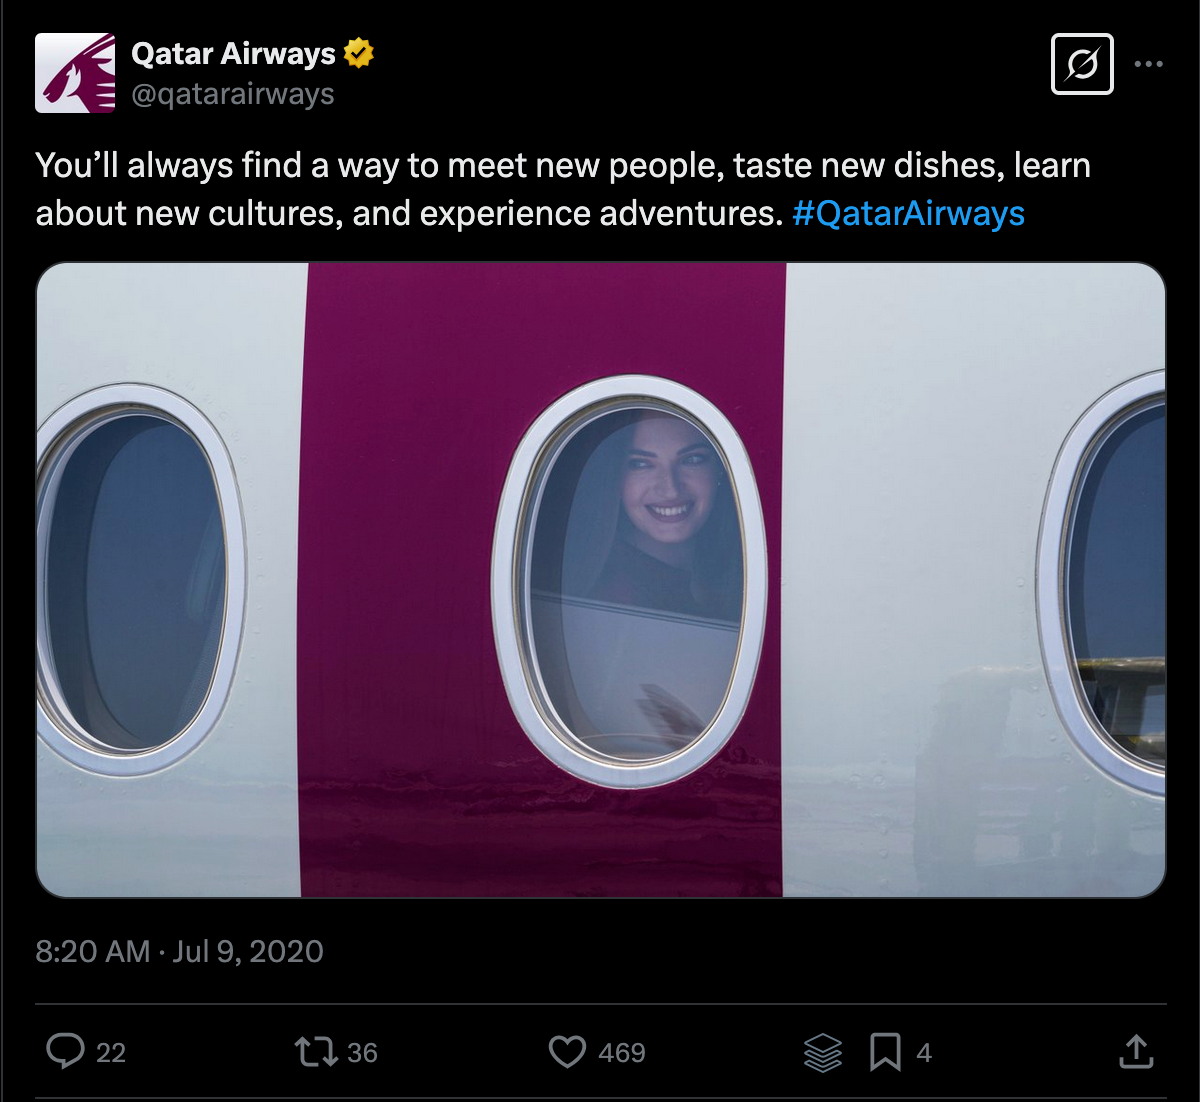Open the airplane window photo
The width and height of the screenshot is (1200, 1102).
tap(601, 580)
